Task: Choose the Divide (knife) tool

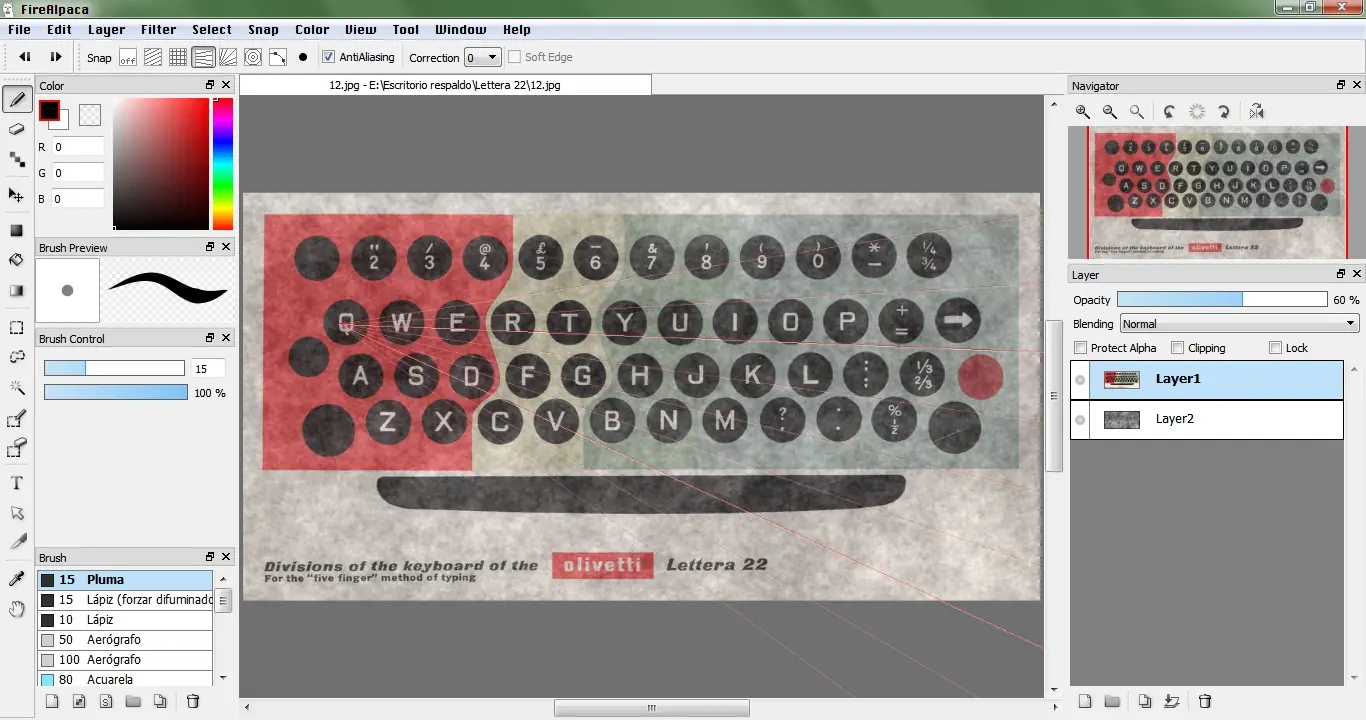Action: click(16, 542)
